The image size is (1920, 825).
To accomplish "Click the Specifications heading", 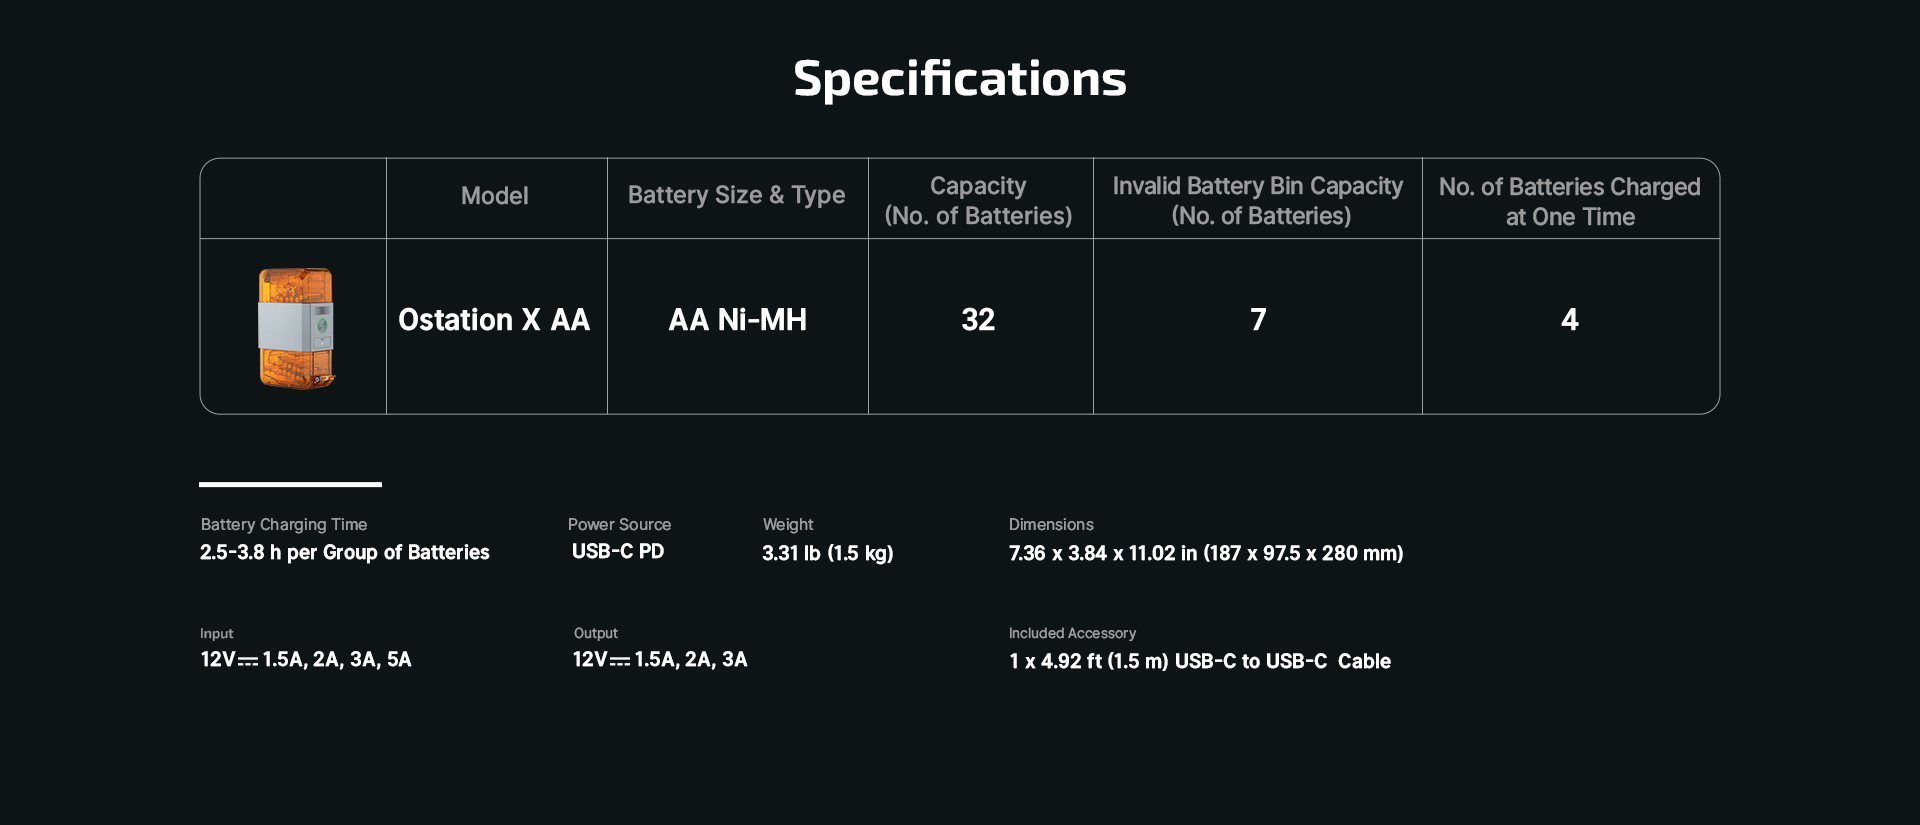I will (x=959, y=78).
